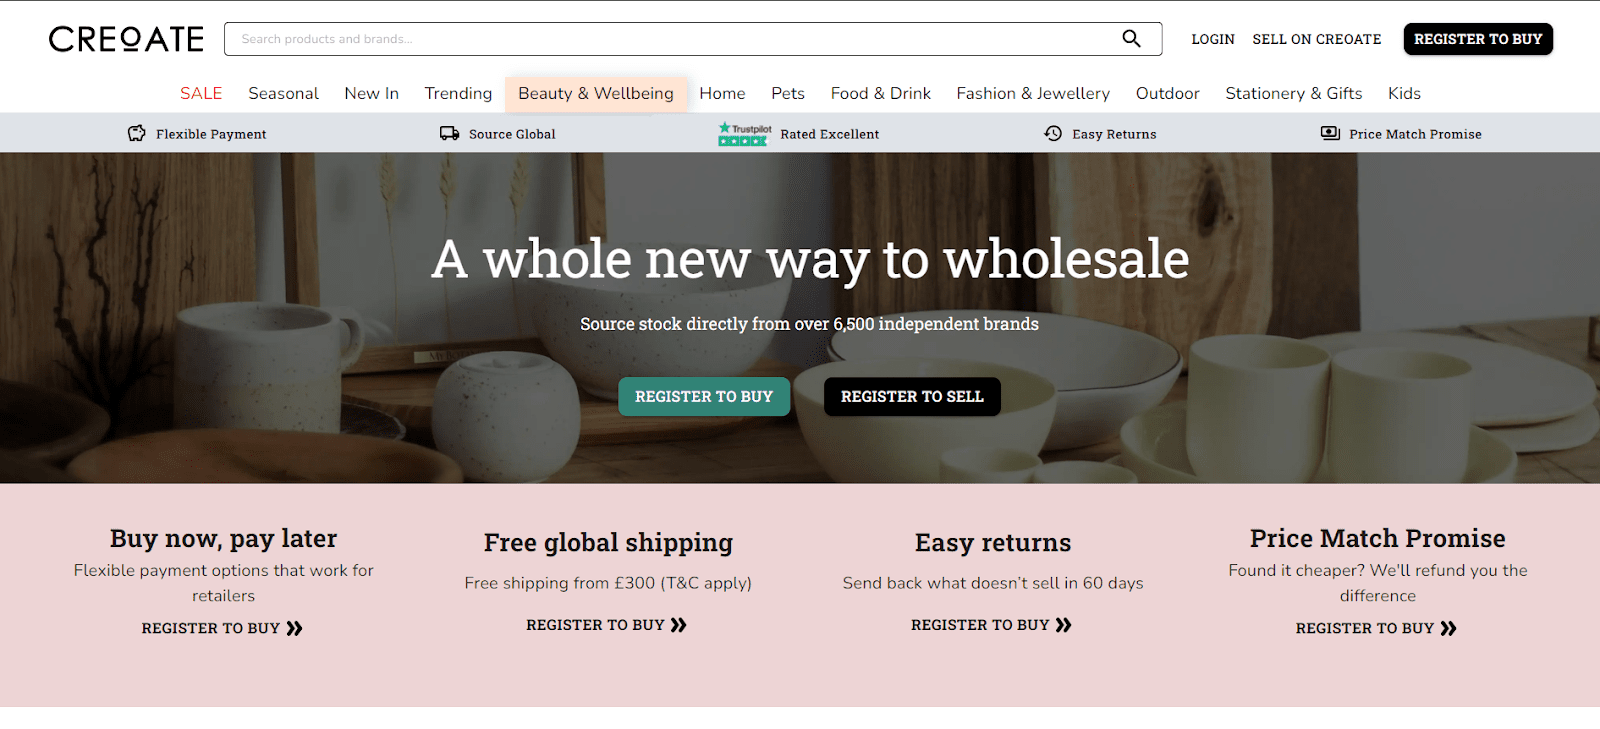Click the search magnifier icon
Screen dimensions: 1600x729
coord(1131,39)
